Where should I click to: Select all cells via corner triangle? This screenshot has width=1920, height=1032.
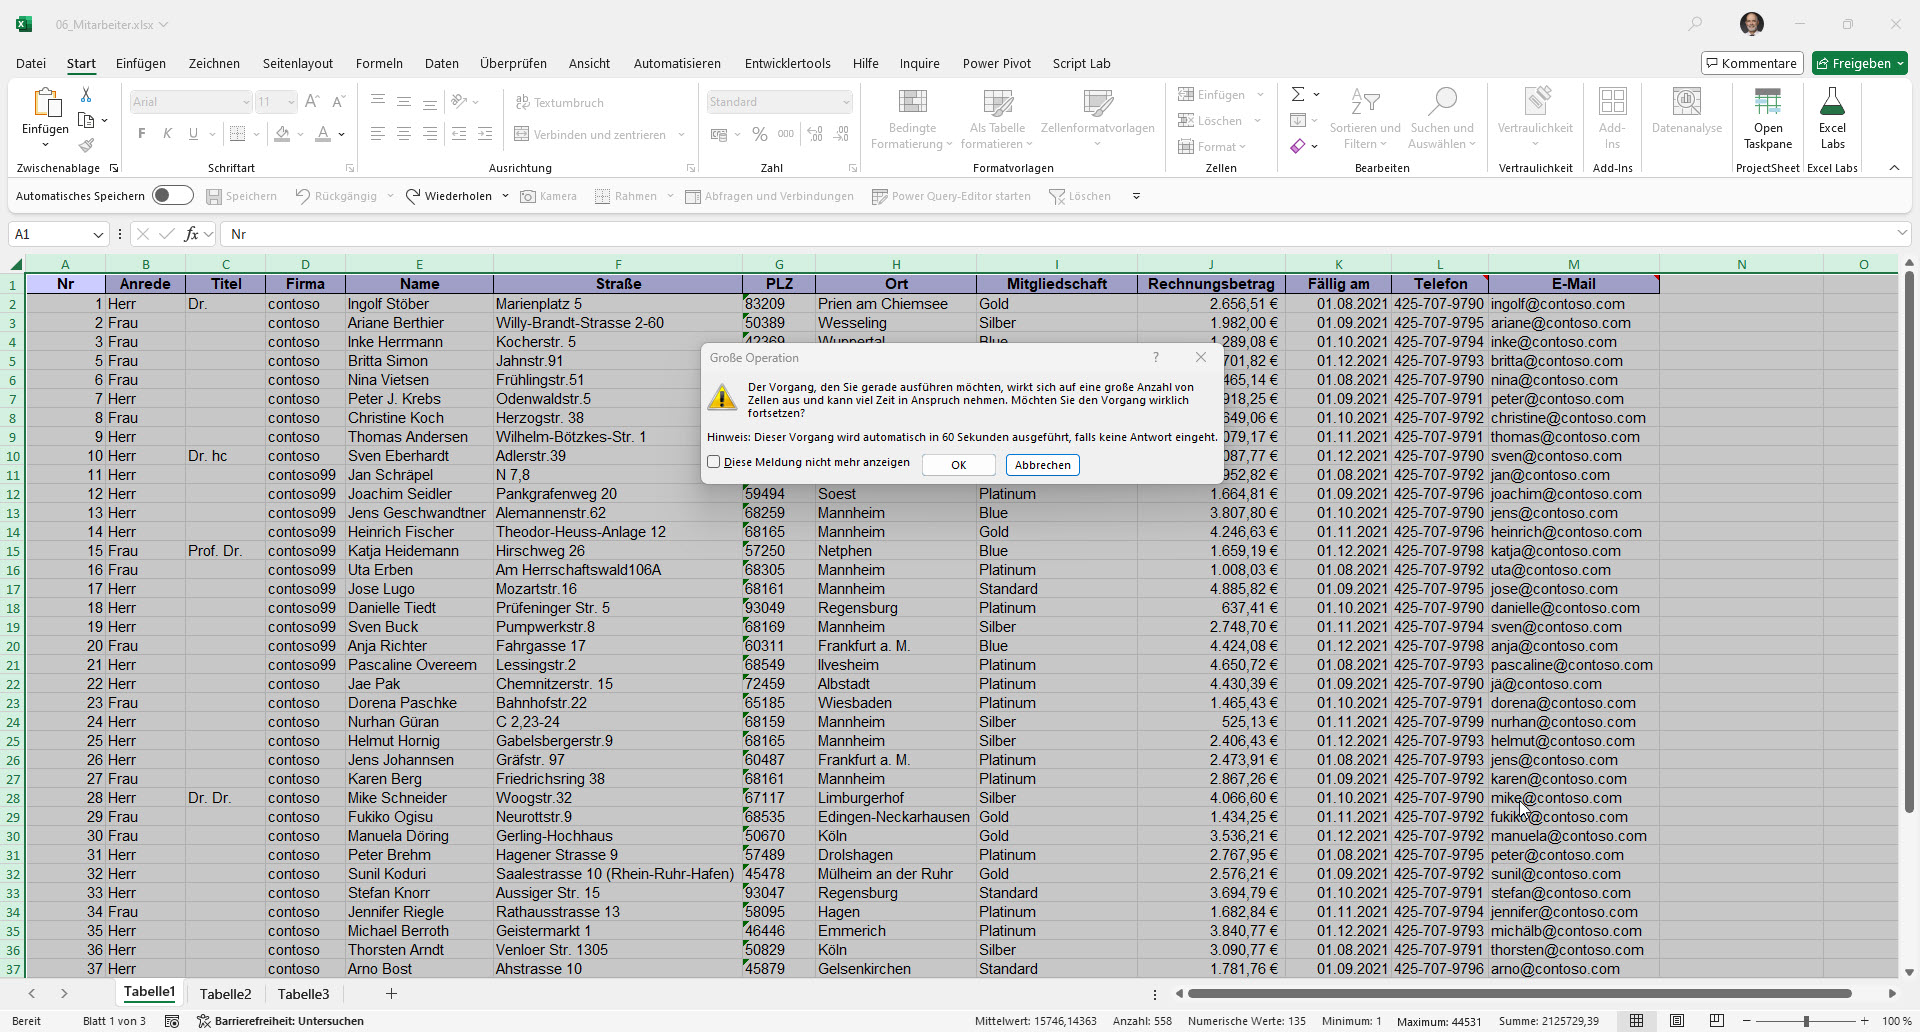[x=16, y=264]
